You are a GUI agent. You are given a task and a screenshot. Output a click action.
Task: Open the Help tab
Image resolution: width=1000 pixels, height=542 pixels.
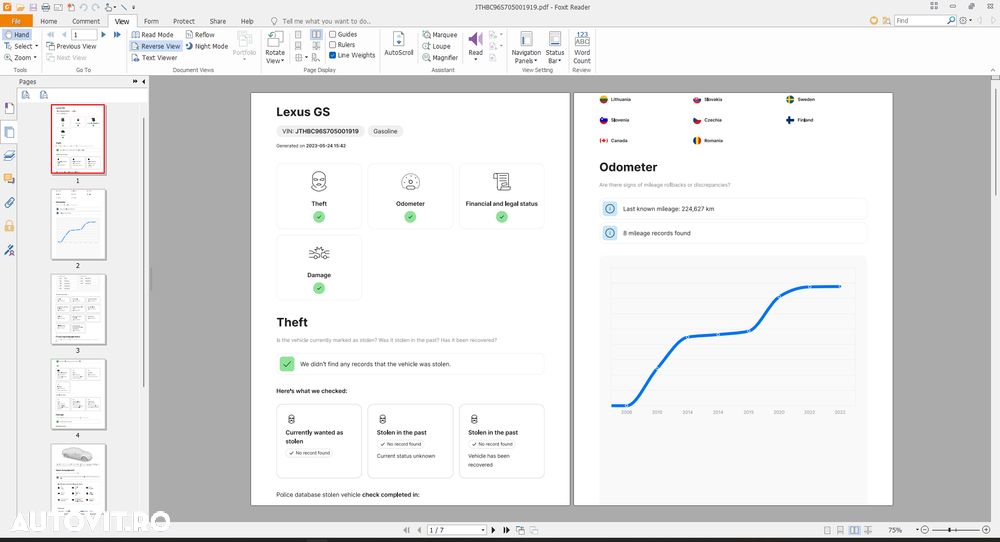247,21
